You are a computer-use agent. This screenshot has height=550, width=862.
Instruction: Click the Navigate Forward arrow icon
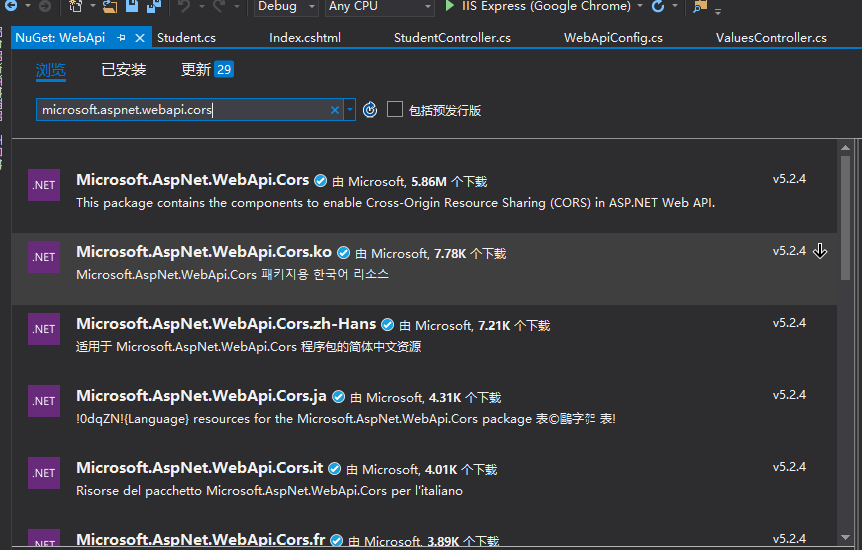45,6
